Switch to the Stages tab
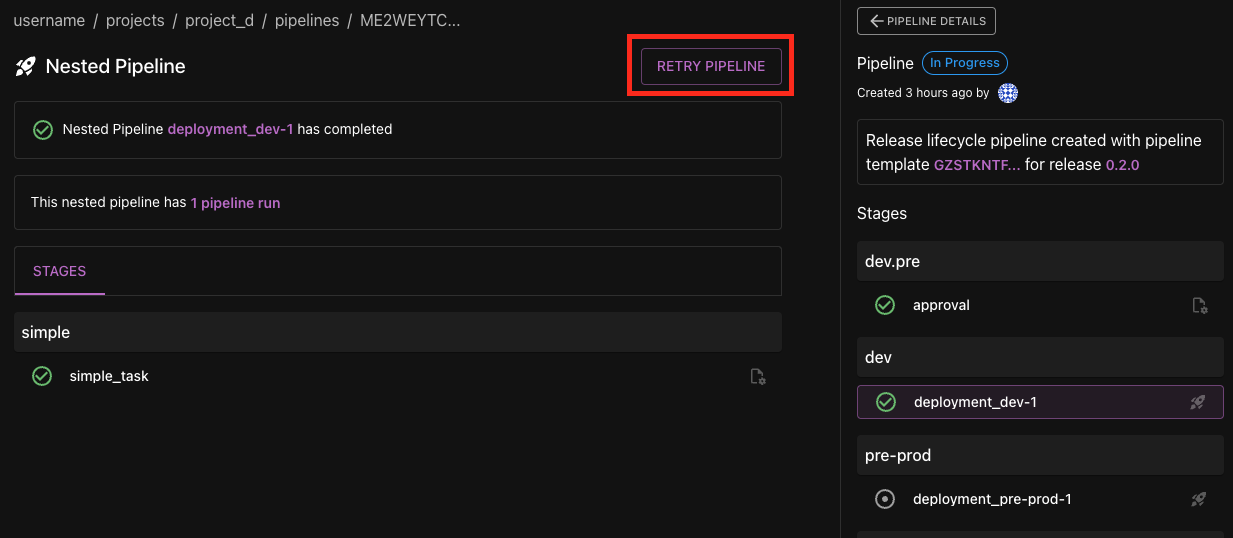This screenshot has width=1233, height=538. tap(59, 271)
